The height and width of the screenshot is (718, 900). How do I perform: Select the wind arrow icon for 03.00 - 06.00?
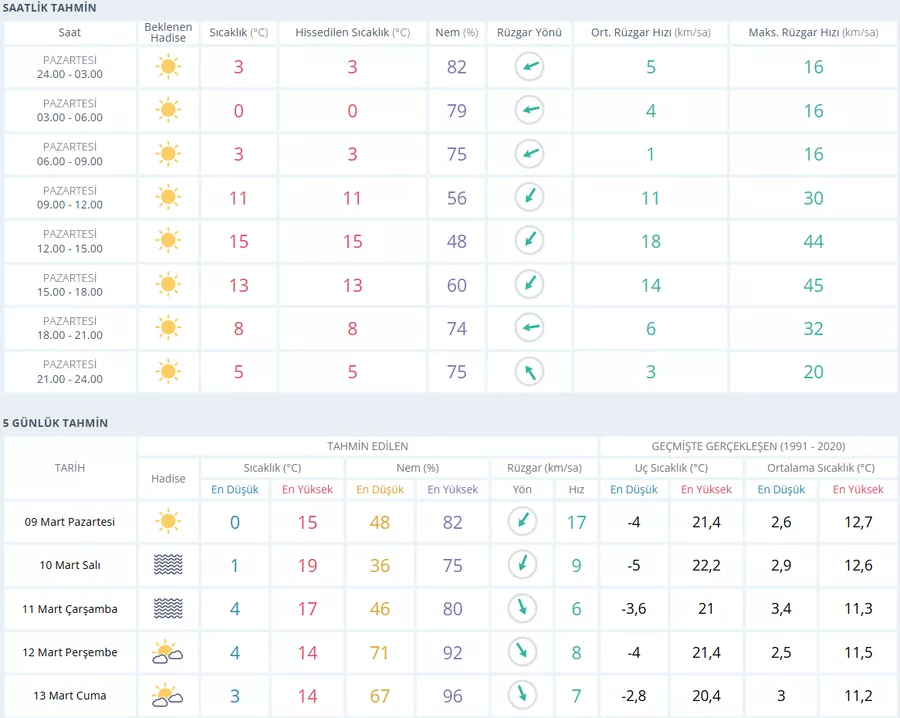point(529,111)
